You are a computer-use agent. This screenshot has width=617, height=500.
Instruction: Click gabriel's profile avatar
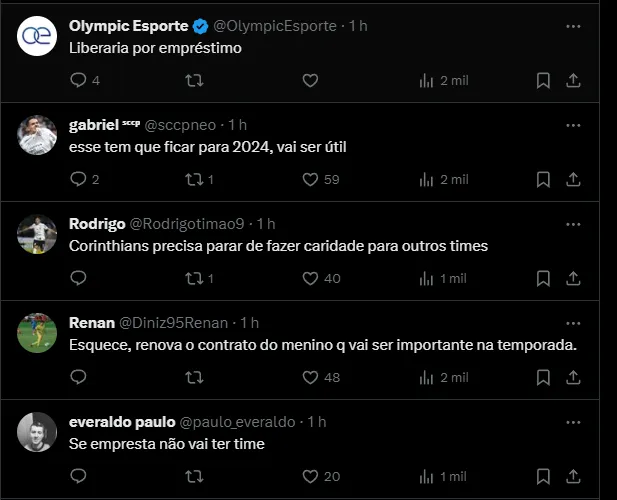37,135
